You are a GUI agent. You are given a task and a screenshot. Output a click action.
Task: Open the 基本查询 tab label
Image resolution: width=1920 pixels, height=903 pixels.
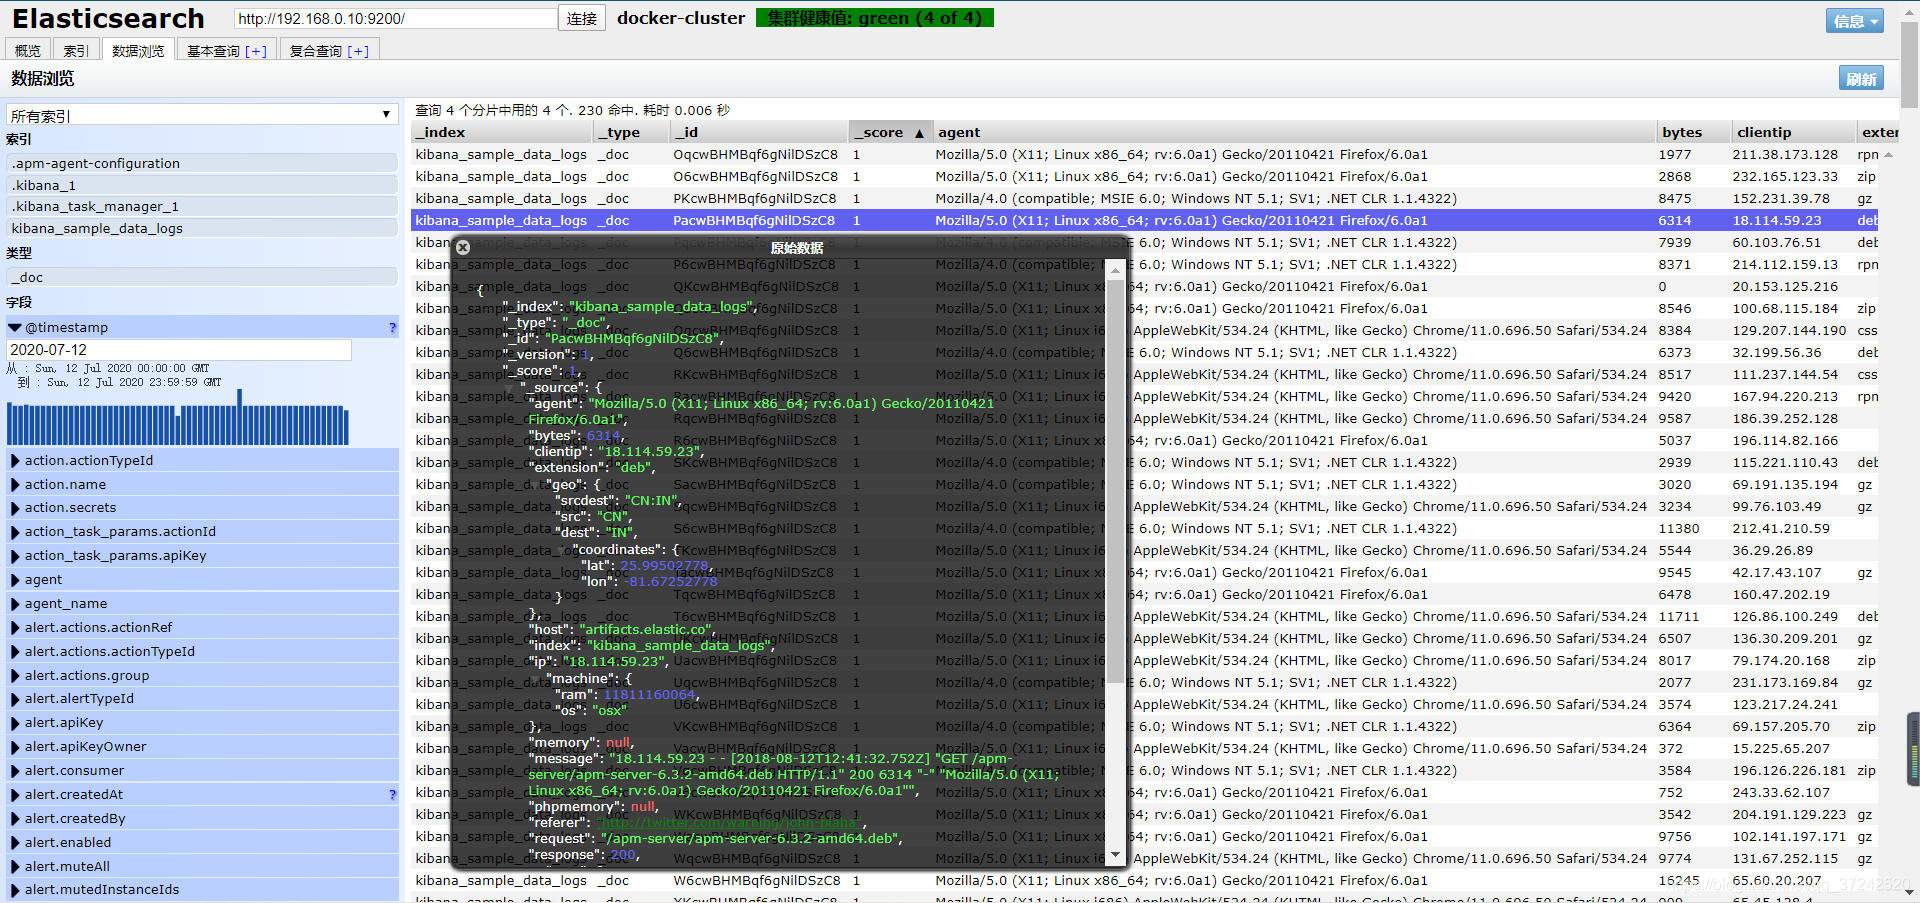[x=214, y=51]
